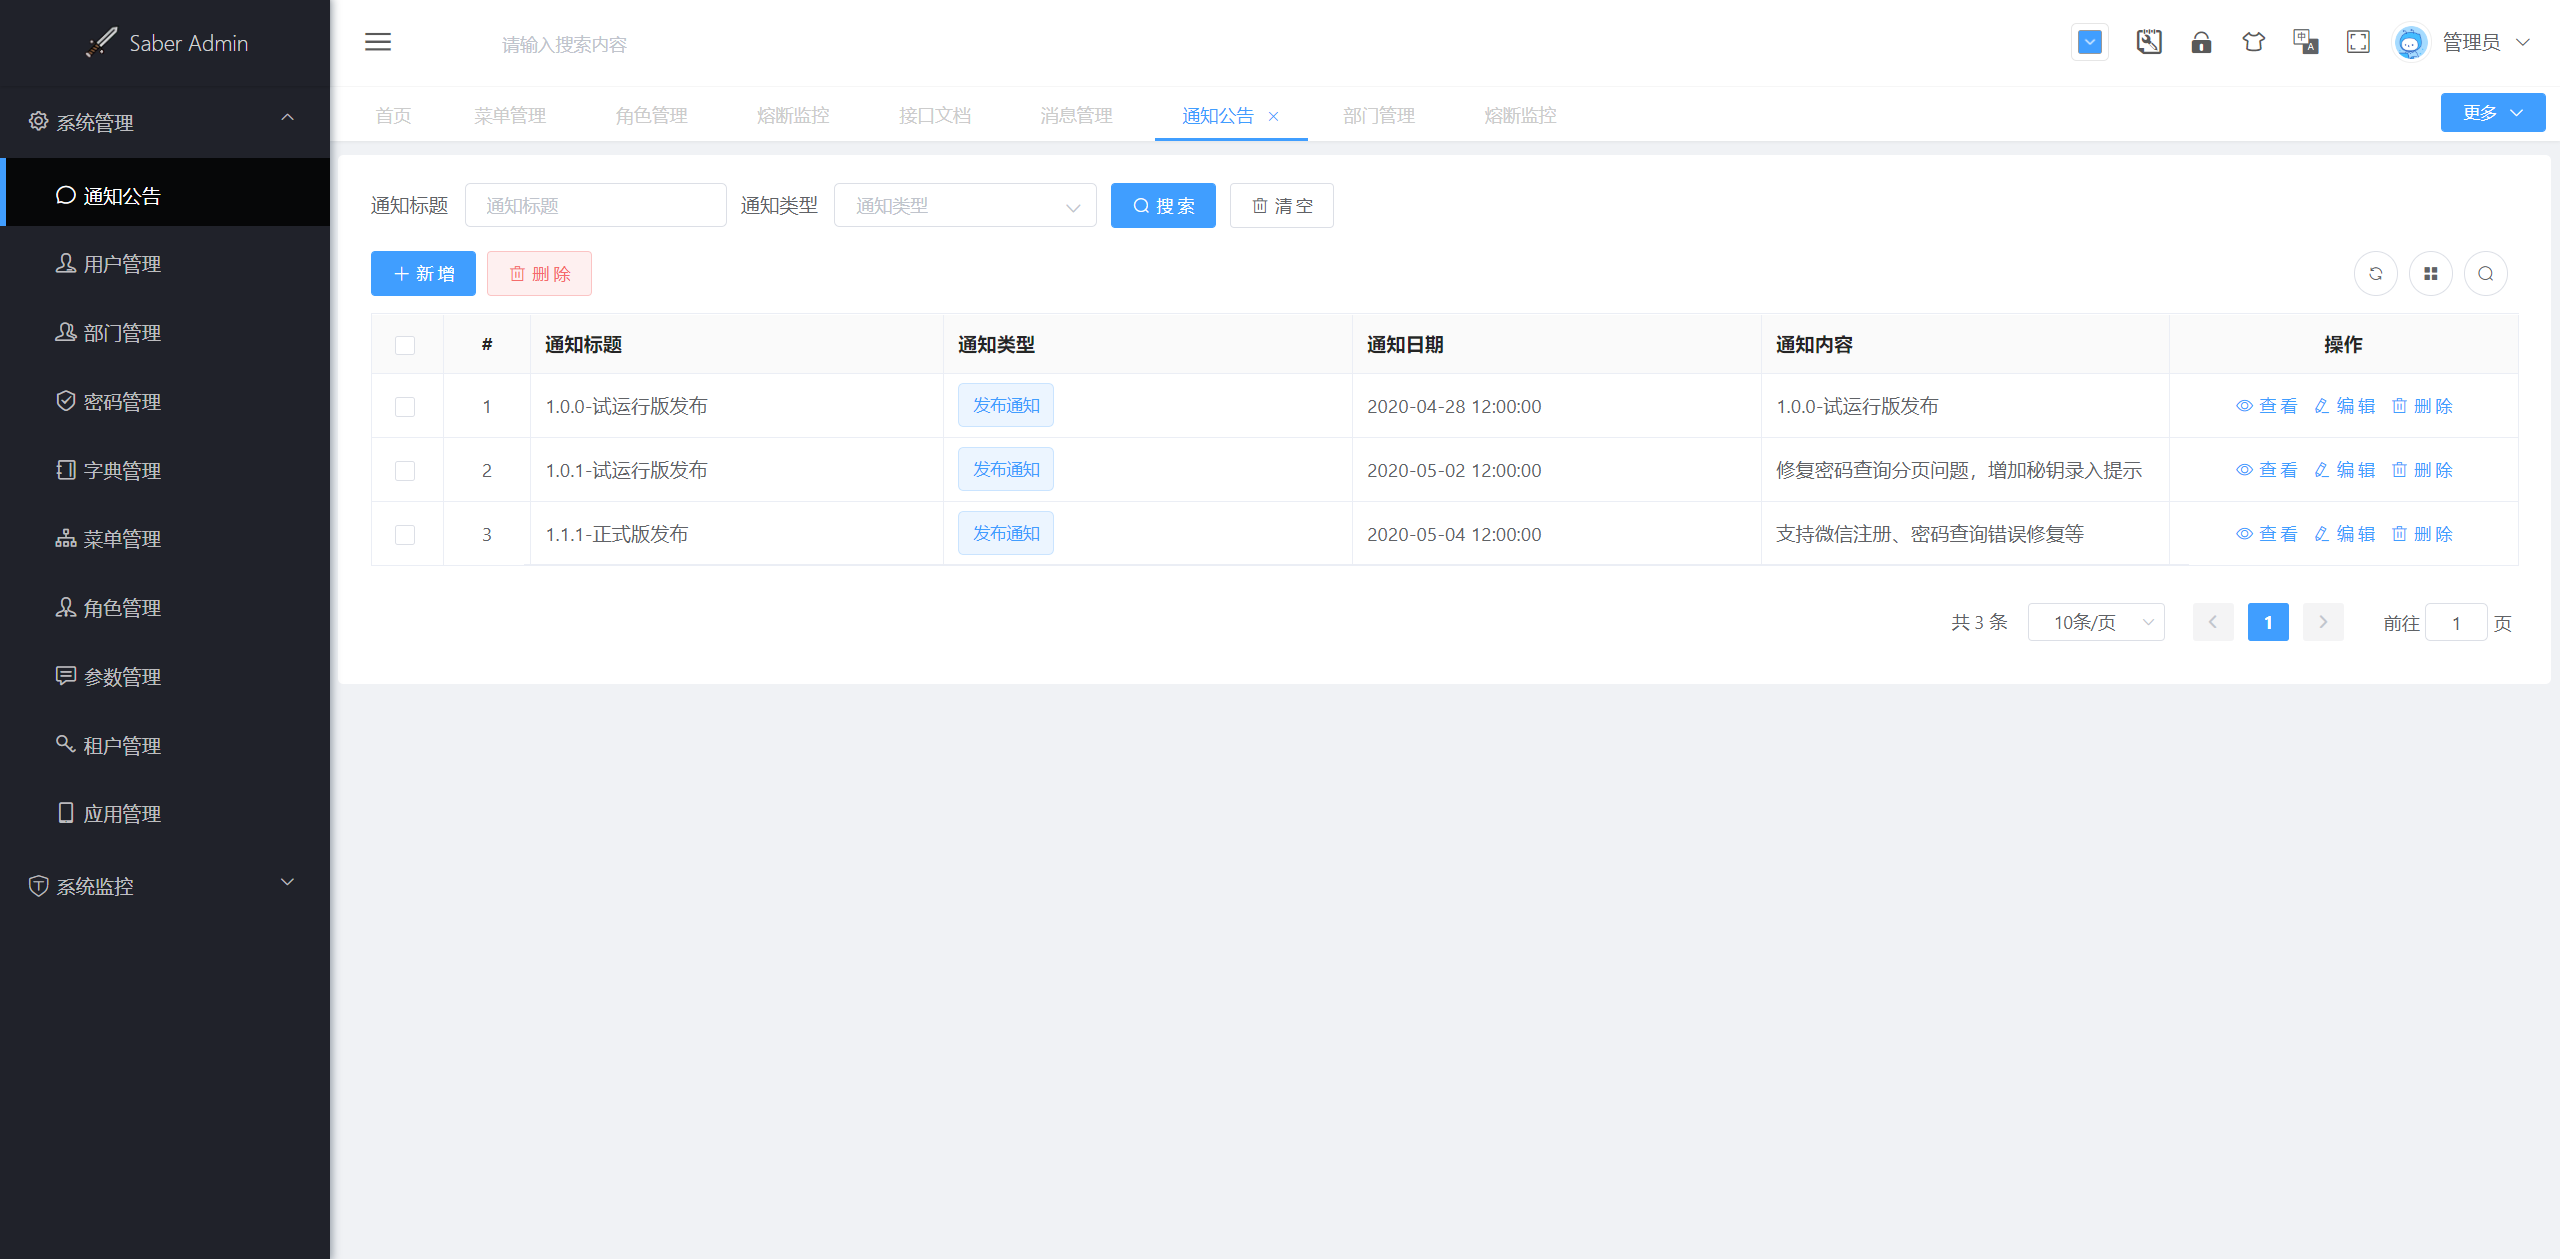Image resolution: width=2560 pixels, height=1259 pixels.
Task: Check the row 1 checkbox
Action: (x=405, y=407)
